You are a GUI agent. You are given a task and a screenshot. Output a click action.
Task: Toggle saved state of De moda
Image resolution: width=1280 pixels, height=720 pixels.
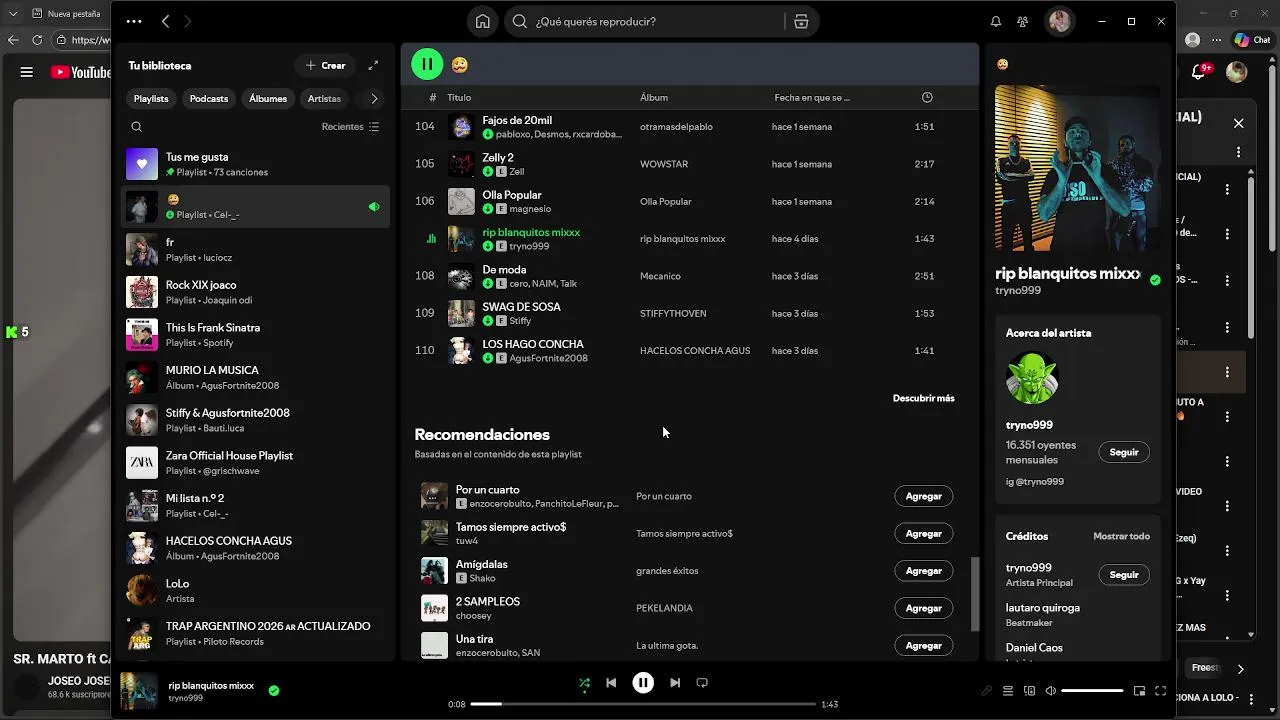pyautogui.click(x=488, y=283)
